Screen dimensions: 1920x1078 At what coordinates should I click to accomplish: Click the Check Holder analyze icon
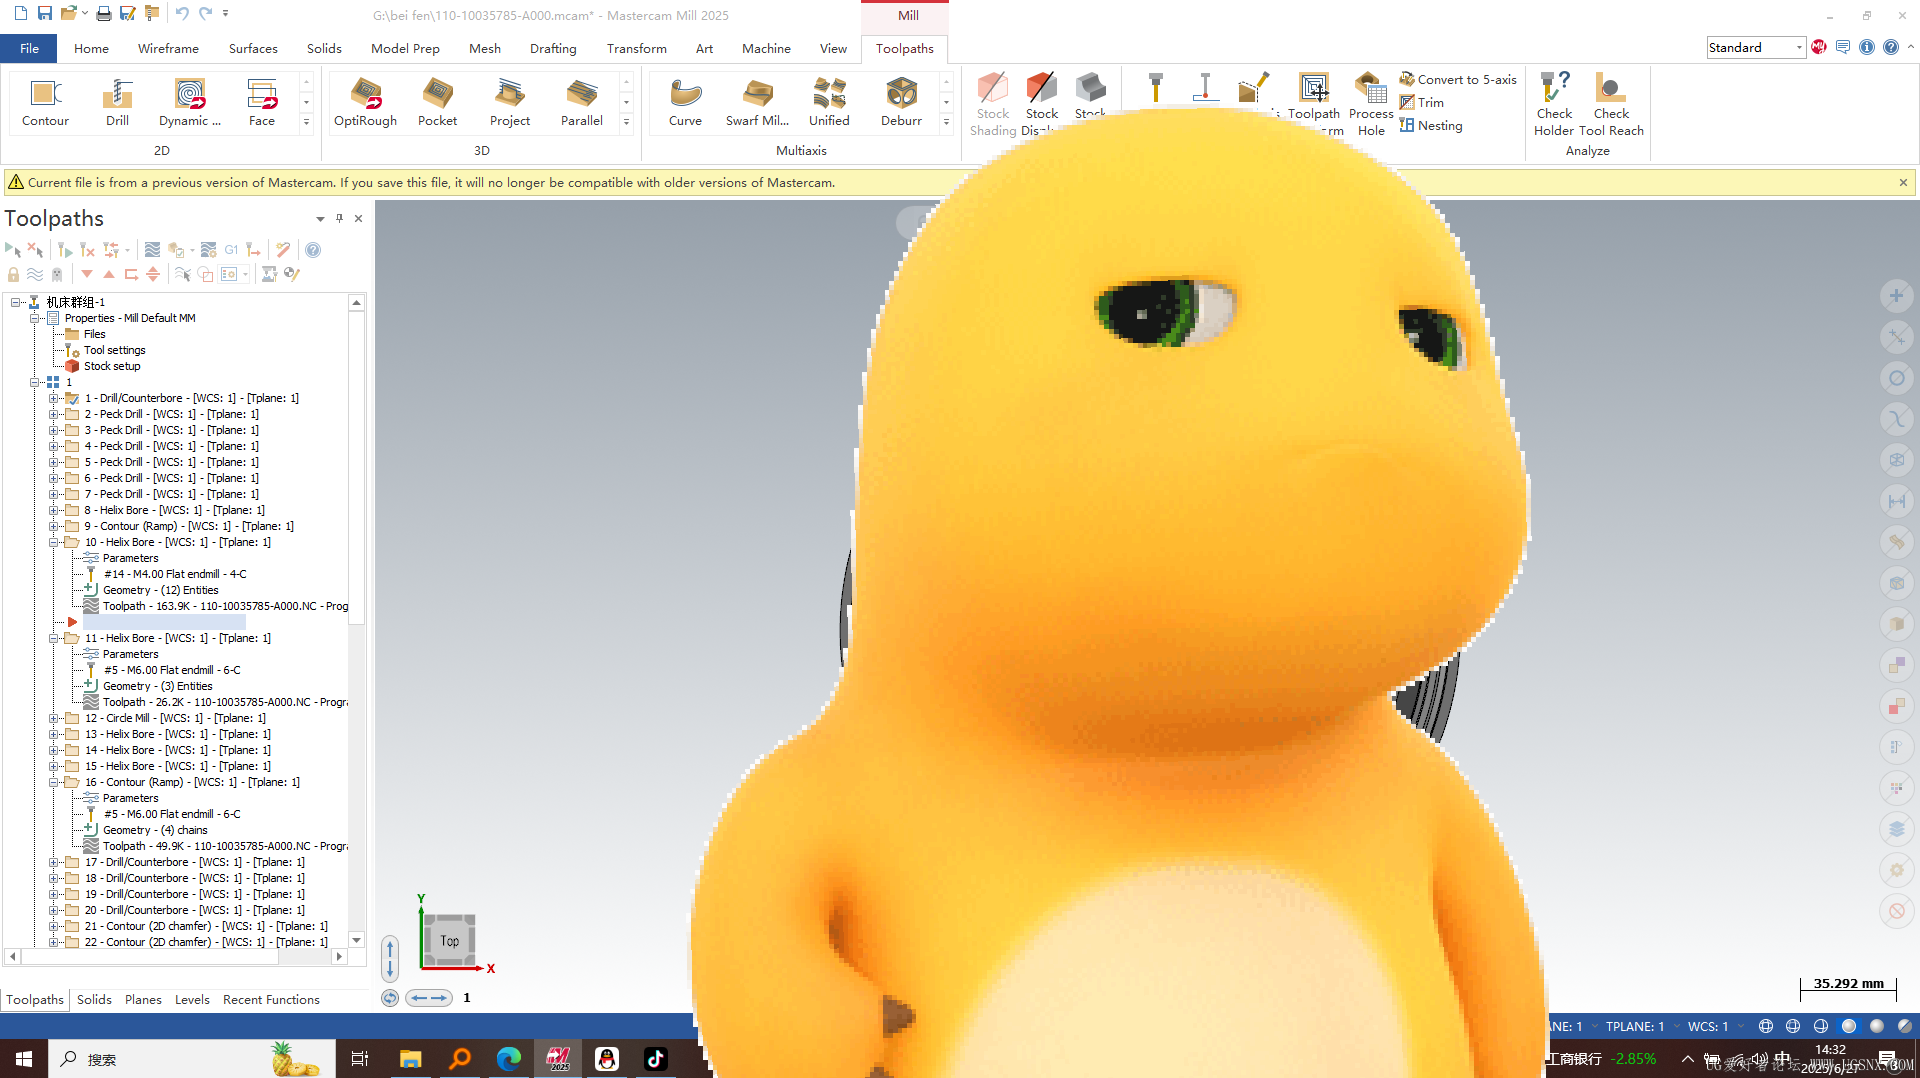(1554, 104)
